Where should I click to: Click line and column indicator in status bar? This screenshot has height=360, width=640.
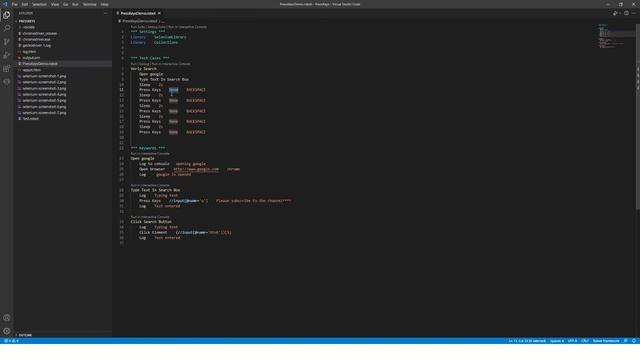pyautogui.click(x=527, y=341)
